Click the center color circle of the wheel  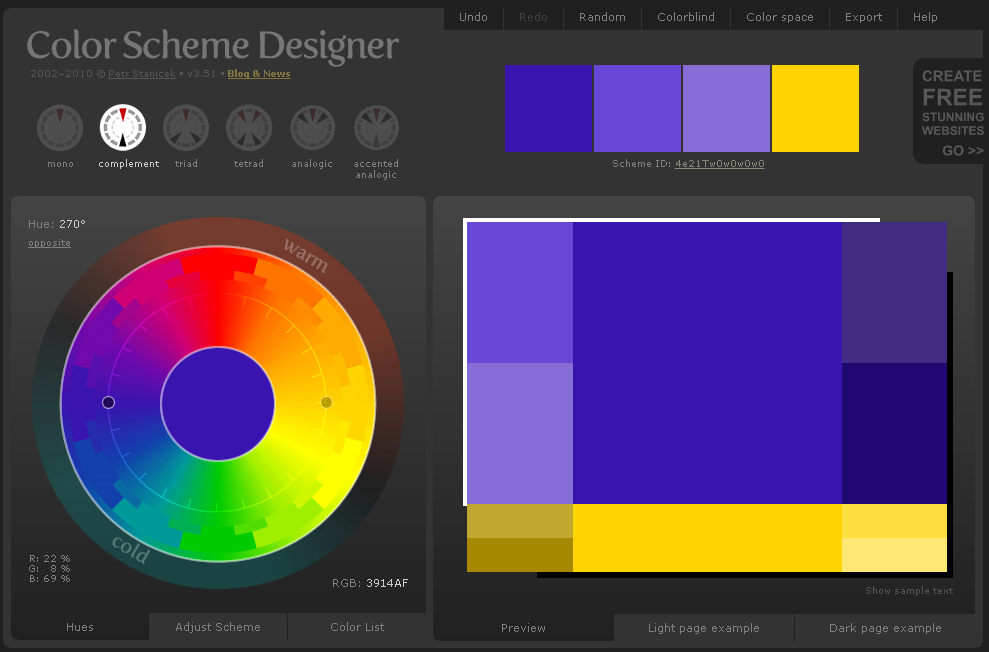[x=218, y=404]
